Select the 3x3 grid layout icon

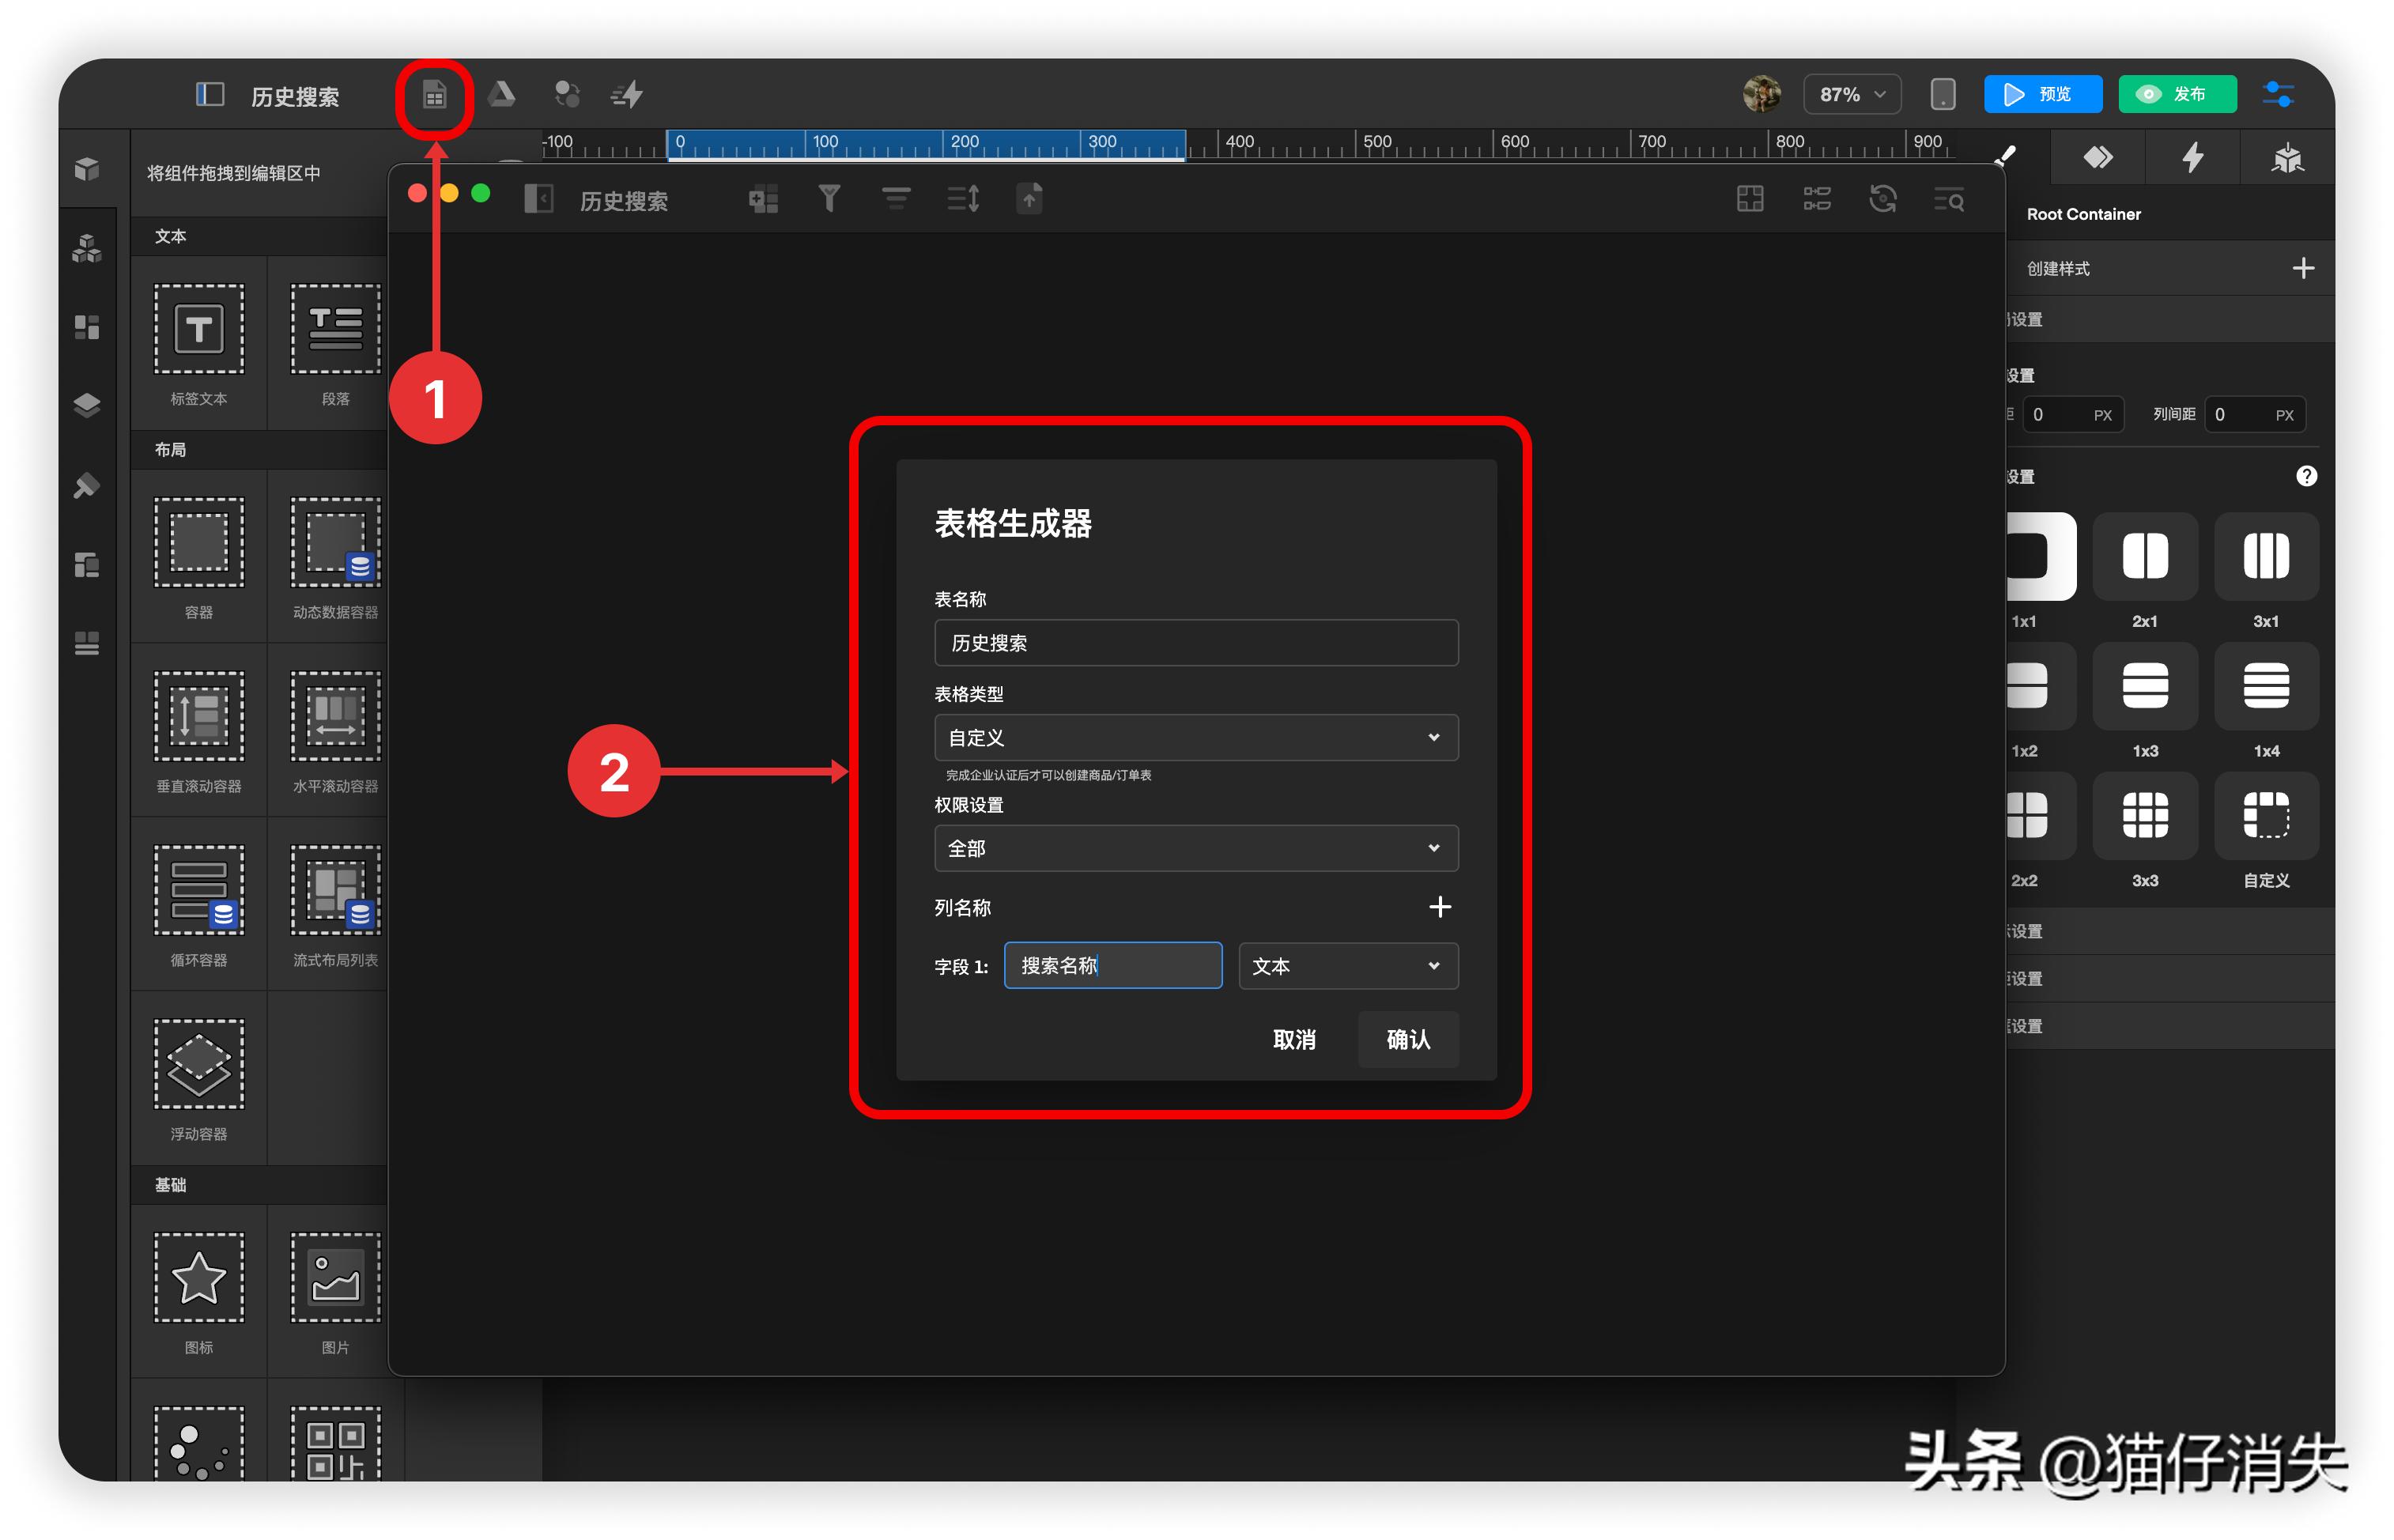(2145, 815)
